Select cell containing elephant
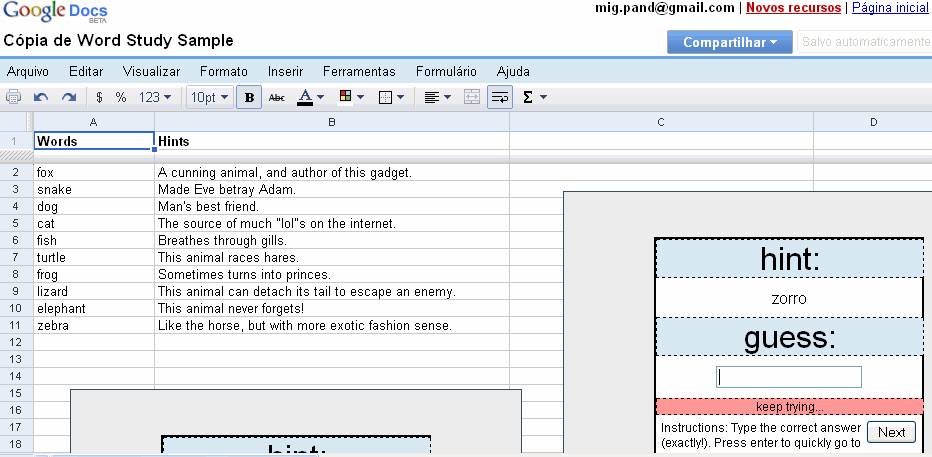 click(x=94, y=308)
